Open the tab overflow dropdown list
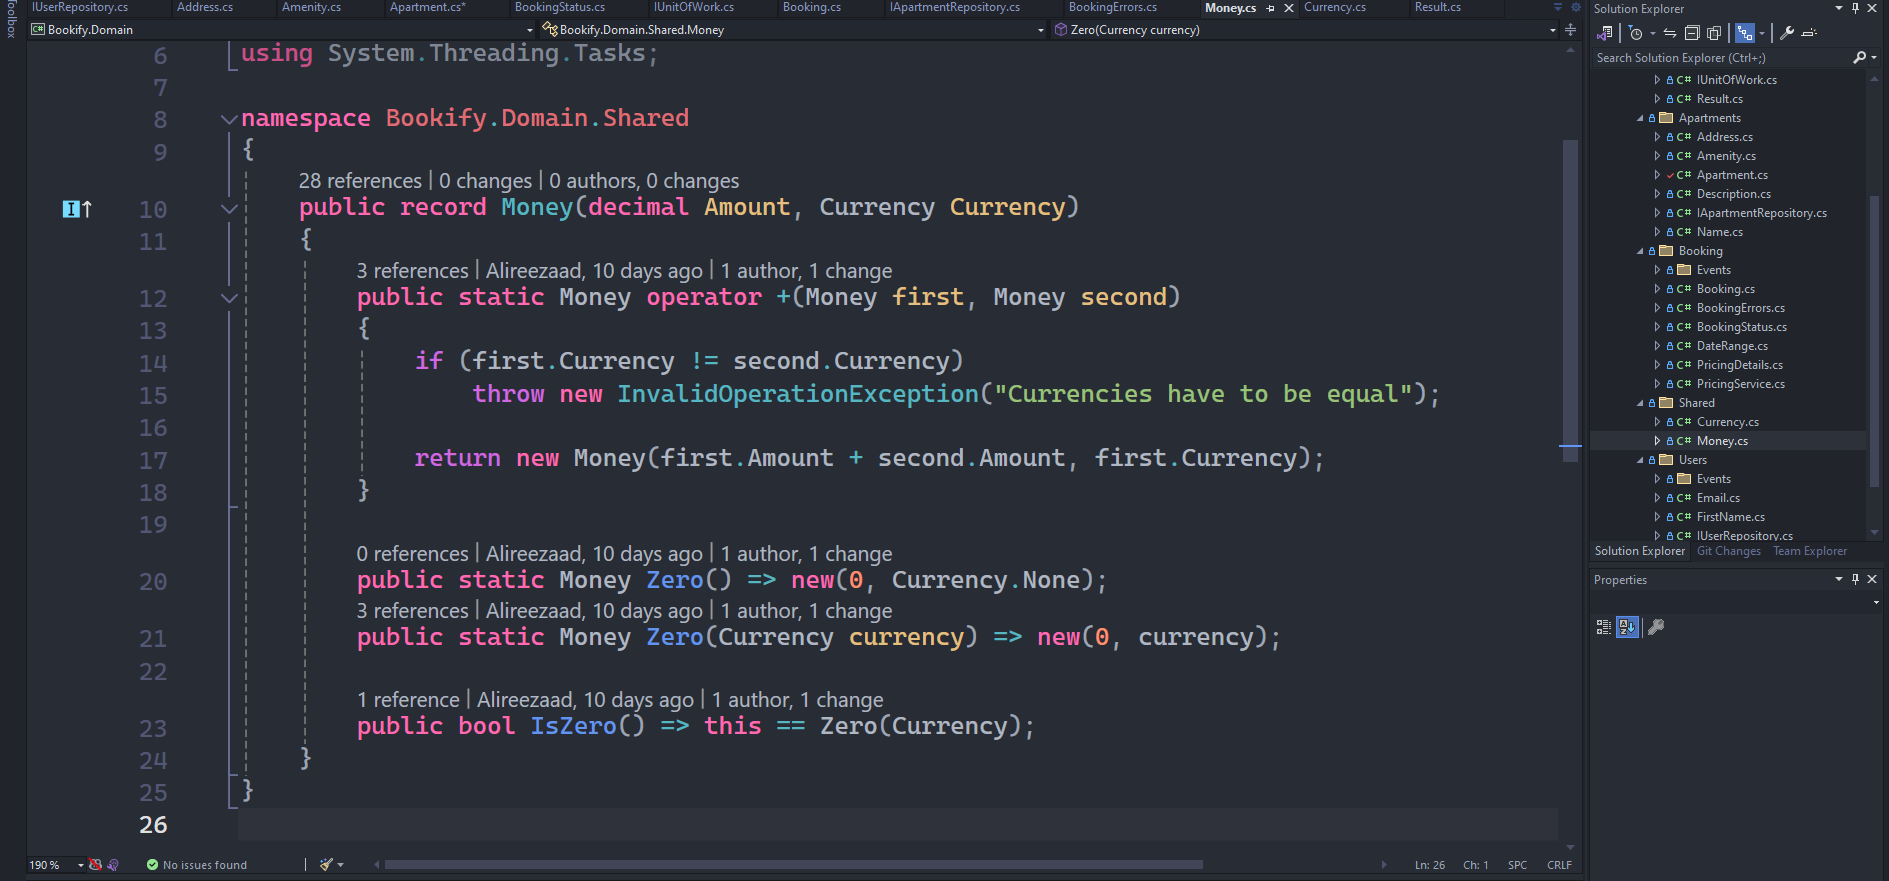The width and height of the screenshot is (1889, 881). coord(1558,8)
